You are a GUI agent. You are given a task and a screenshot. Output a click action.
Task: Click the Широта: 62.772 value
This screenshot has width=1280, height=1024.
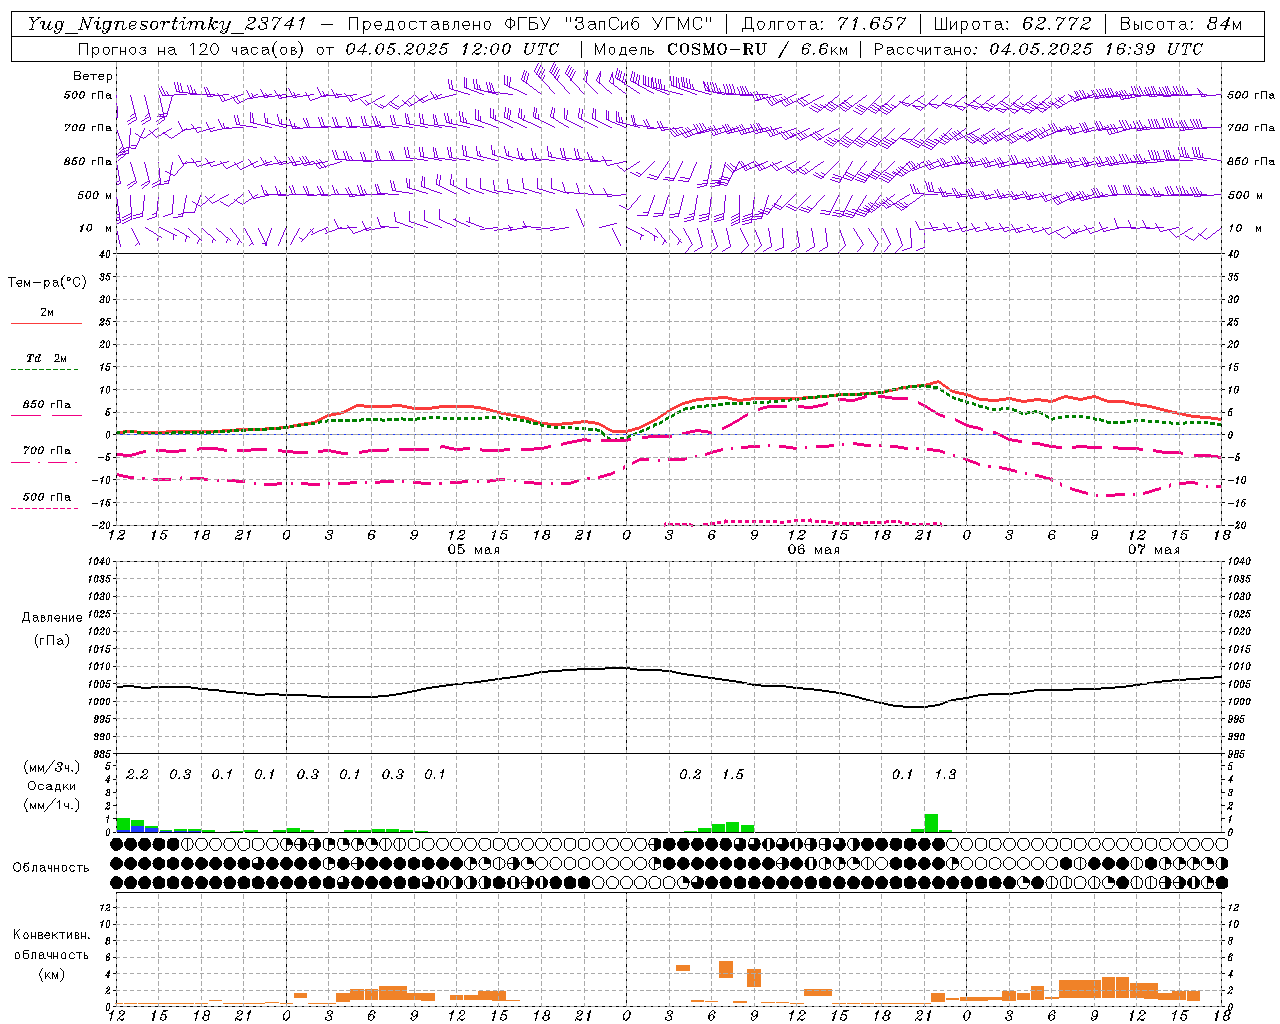click(x=1012, y=24)
